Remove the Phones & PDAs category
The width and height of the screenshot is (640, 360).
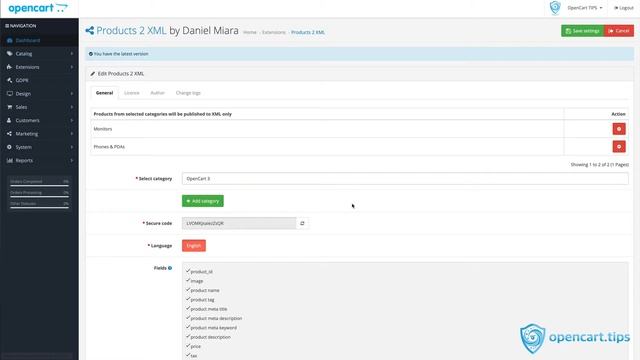(x=619, y=147)
